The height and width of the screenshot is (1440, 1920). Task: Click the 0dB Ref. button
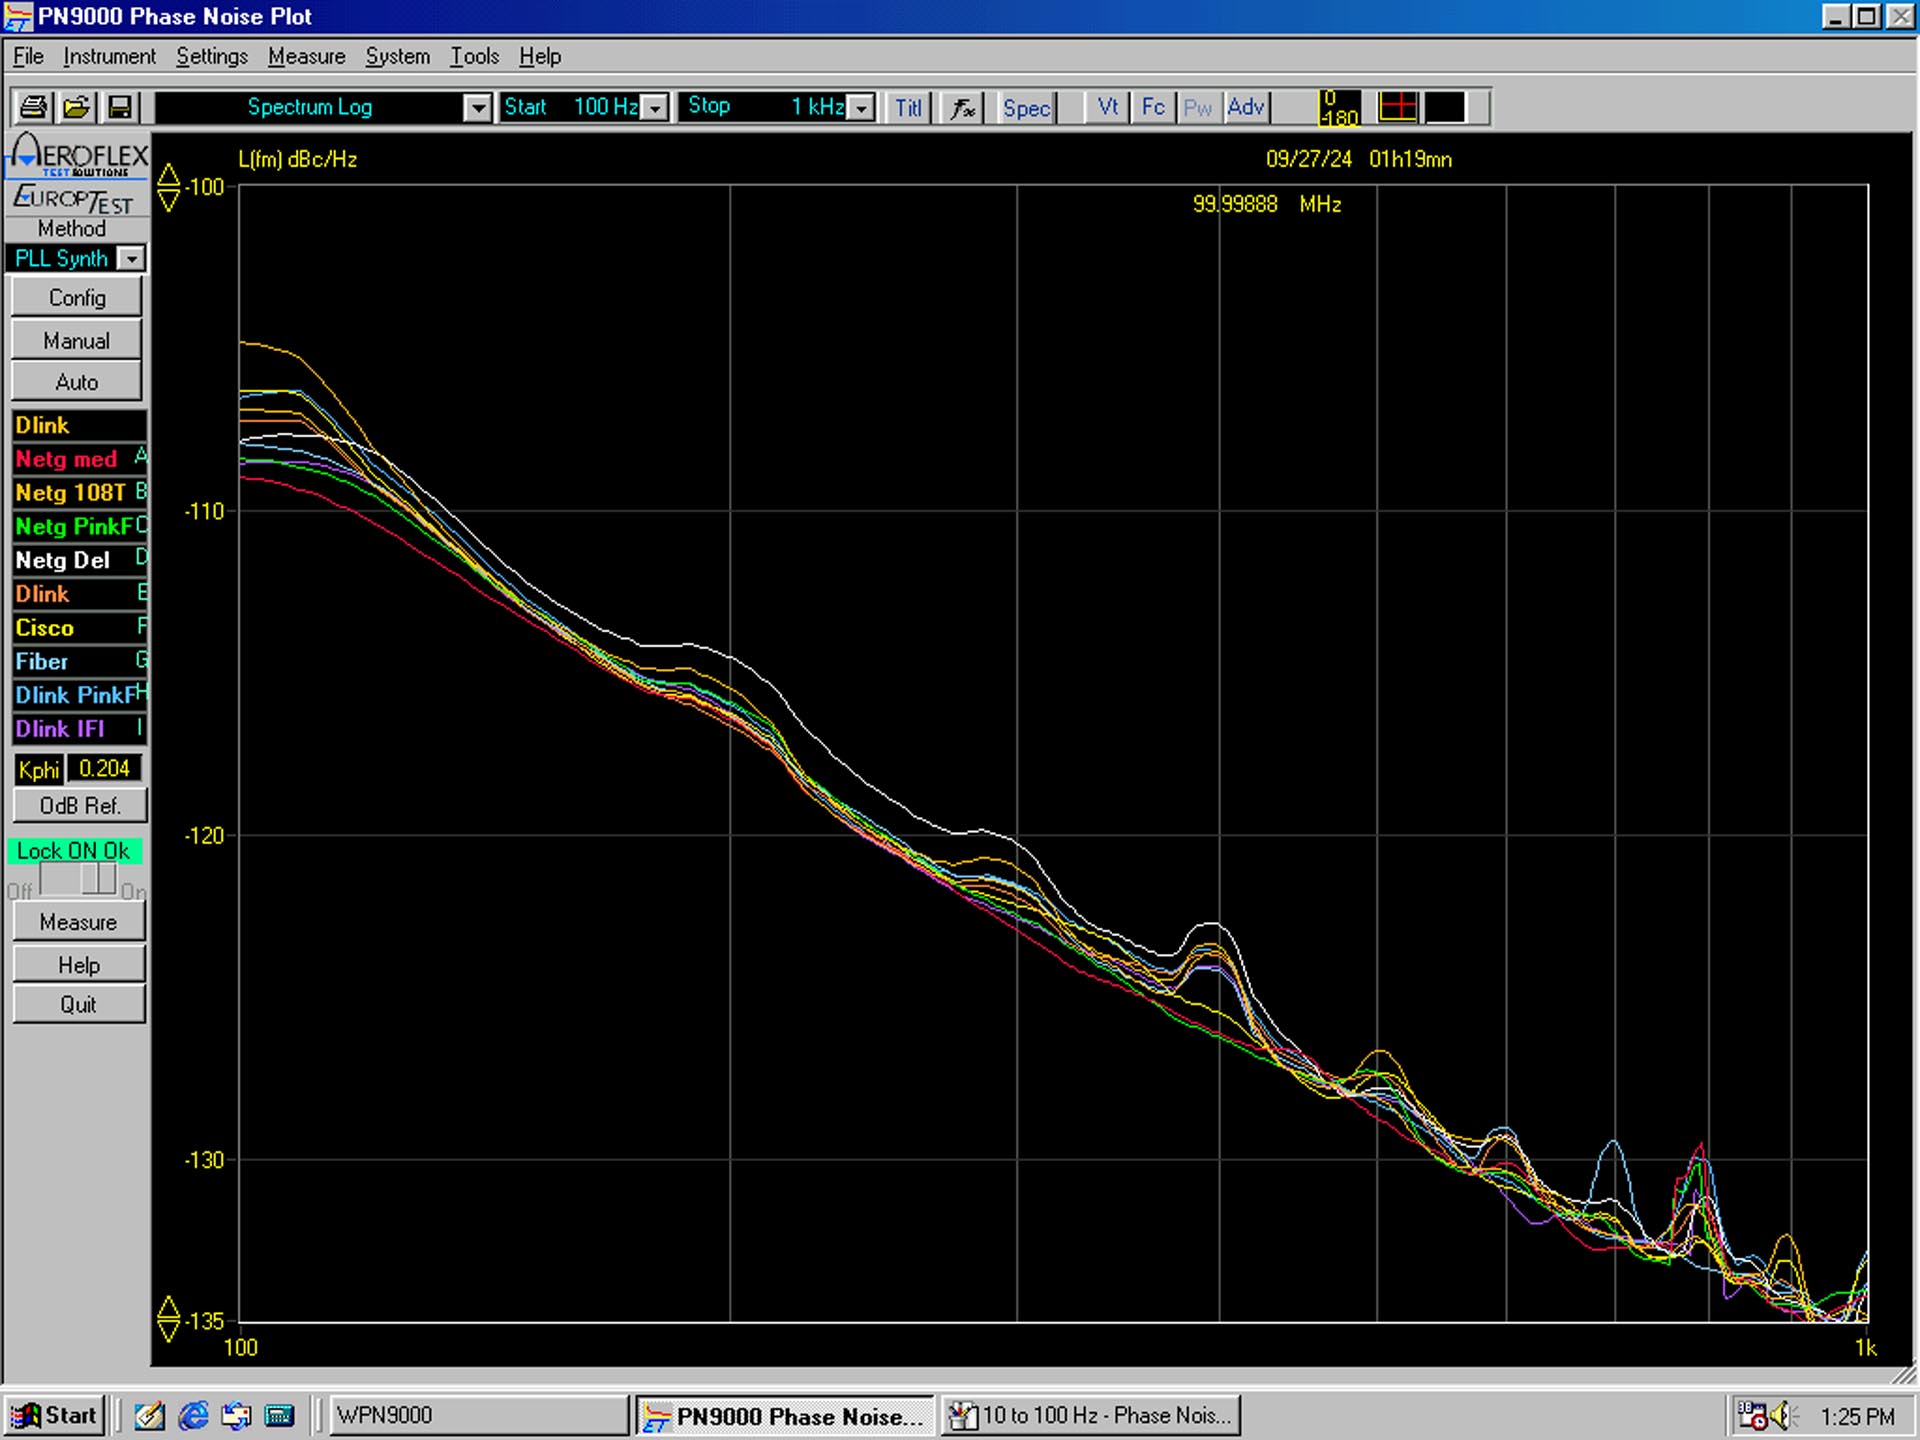tap(80, 805)
